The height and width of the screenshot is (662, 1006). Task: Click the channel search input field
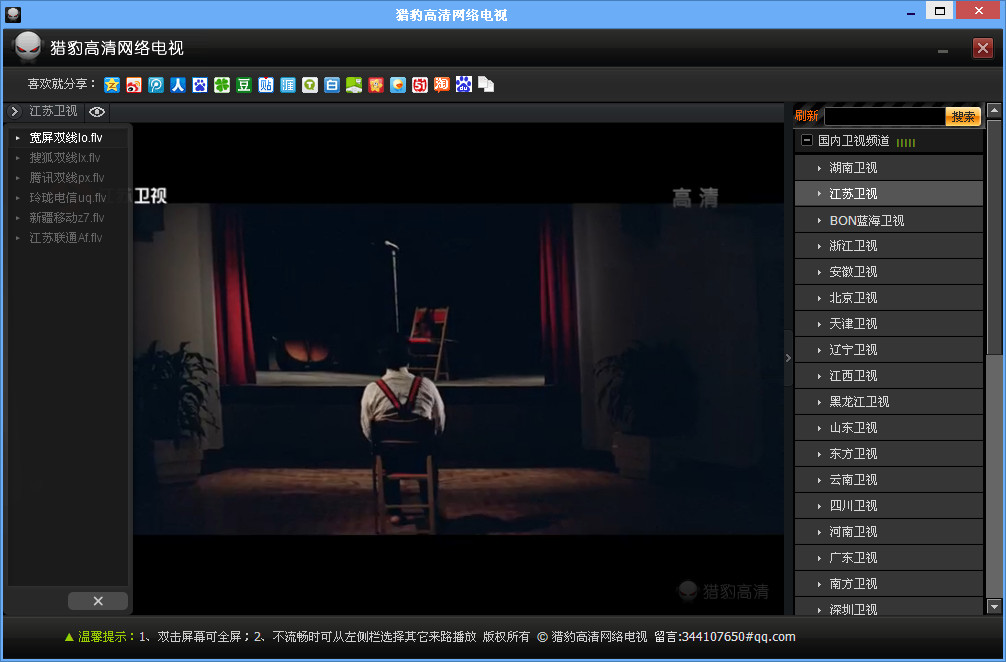pyautogui.click(x=883, y=116)
